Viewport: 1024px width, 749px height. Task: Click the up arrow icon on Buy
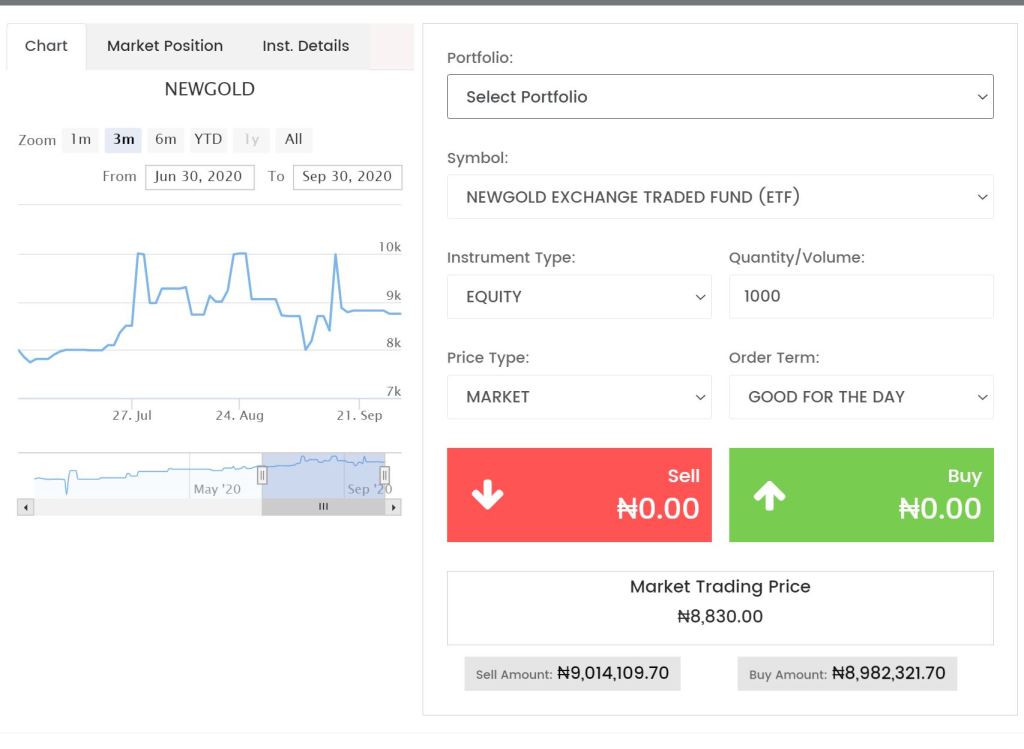pos(769,495)
